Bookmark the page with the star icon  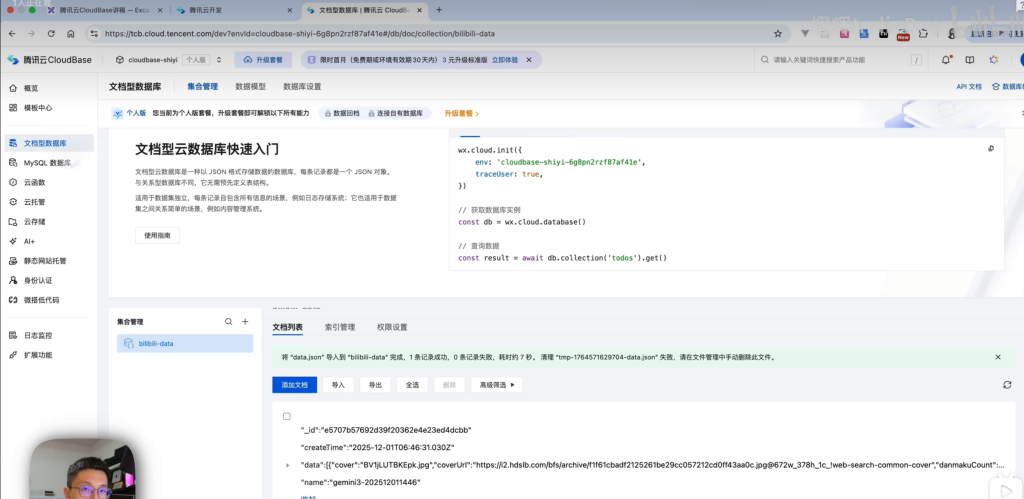[778, 33]
